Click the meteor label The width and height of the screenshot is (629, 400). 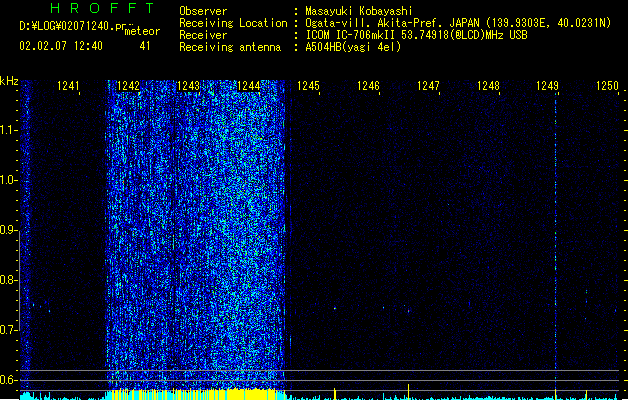point(142,31)
